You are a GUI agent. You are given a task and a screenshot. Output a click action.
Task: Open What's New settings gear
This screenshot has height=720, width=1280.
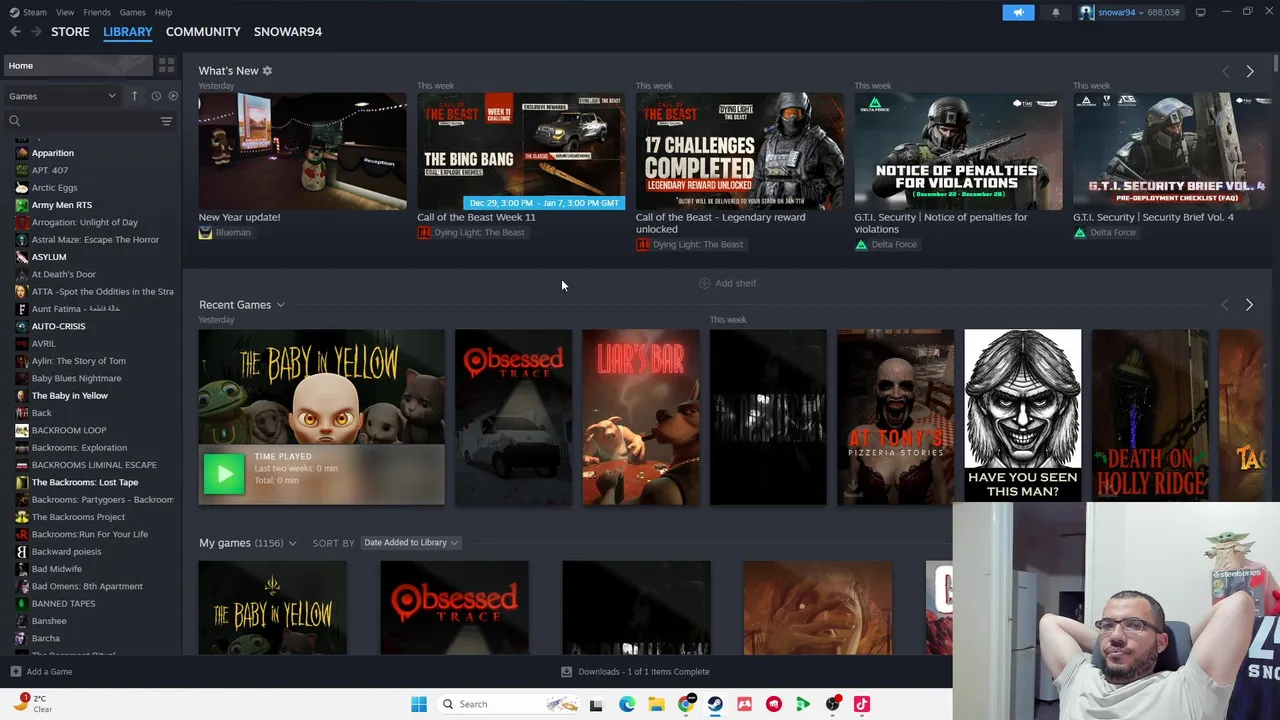click(x=267, y=71)
